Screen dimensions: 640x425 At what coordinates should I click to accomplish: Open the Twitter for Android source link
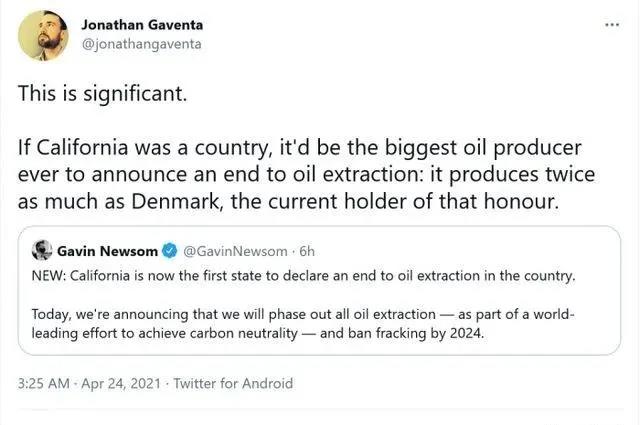233,383
